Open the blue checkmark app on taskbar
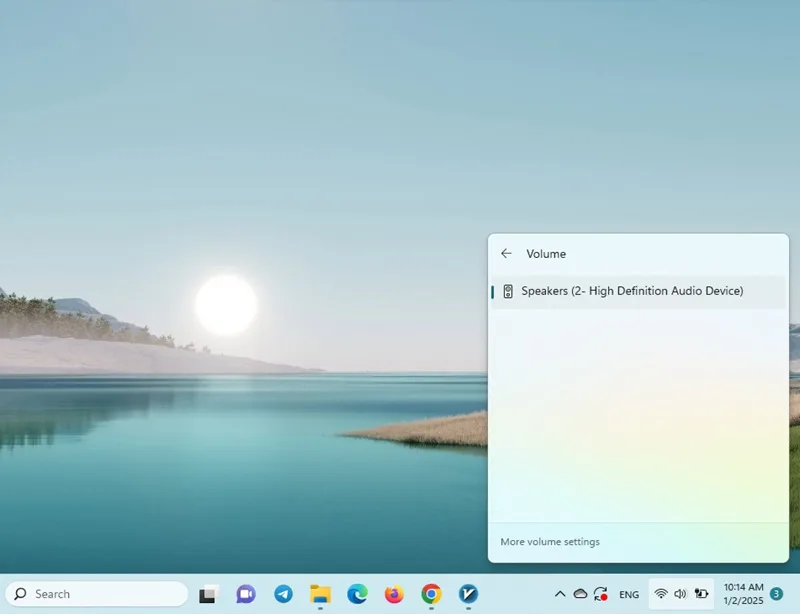The width and height of the screenshot is (800, 614). (x=468, y=594)
